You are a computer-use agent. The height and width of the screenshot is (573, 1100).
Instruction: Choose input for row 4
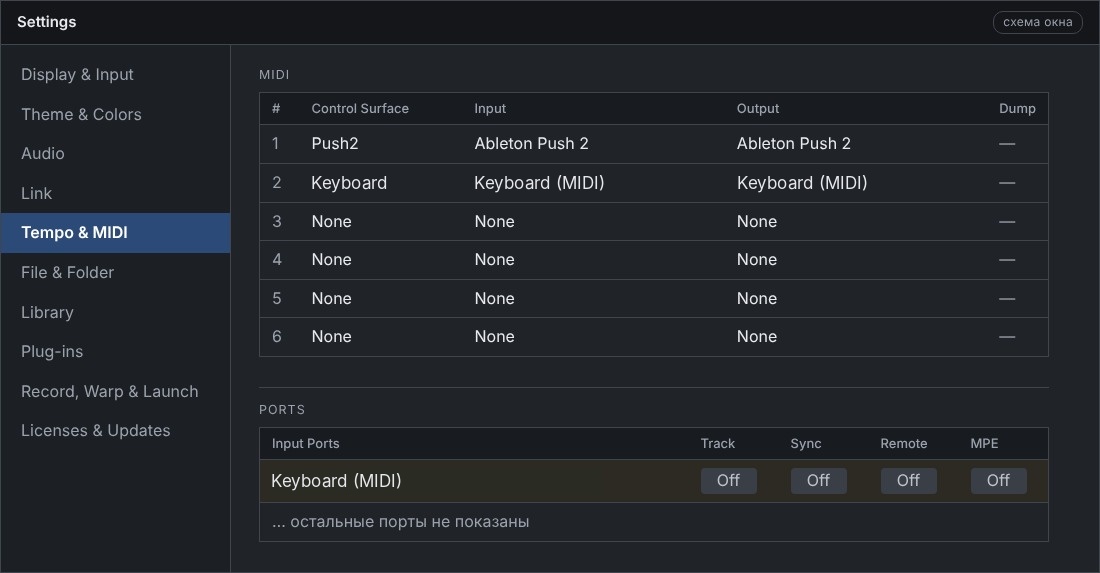pyautogui.click(x=495, y=259)
